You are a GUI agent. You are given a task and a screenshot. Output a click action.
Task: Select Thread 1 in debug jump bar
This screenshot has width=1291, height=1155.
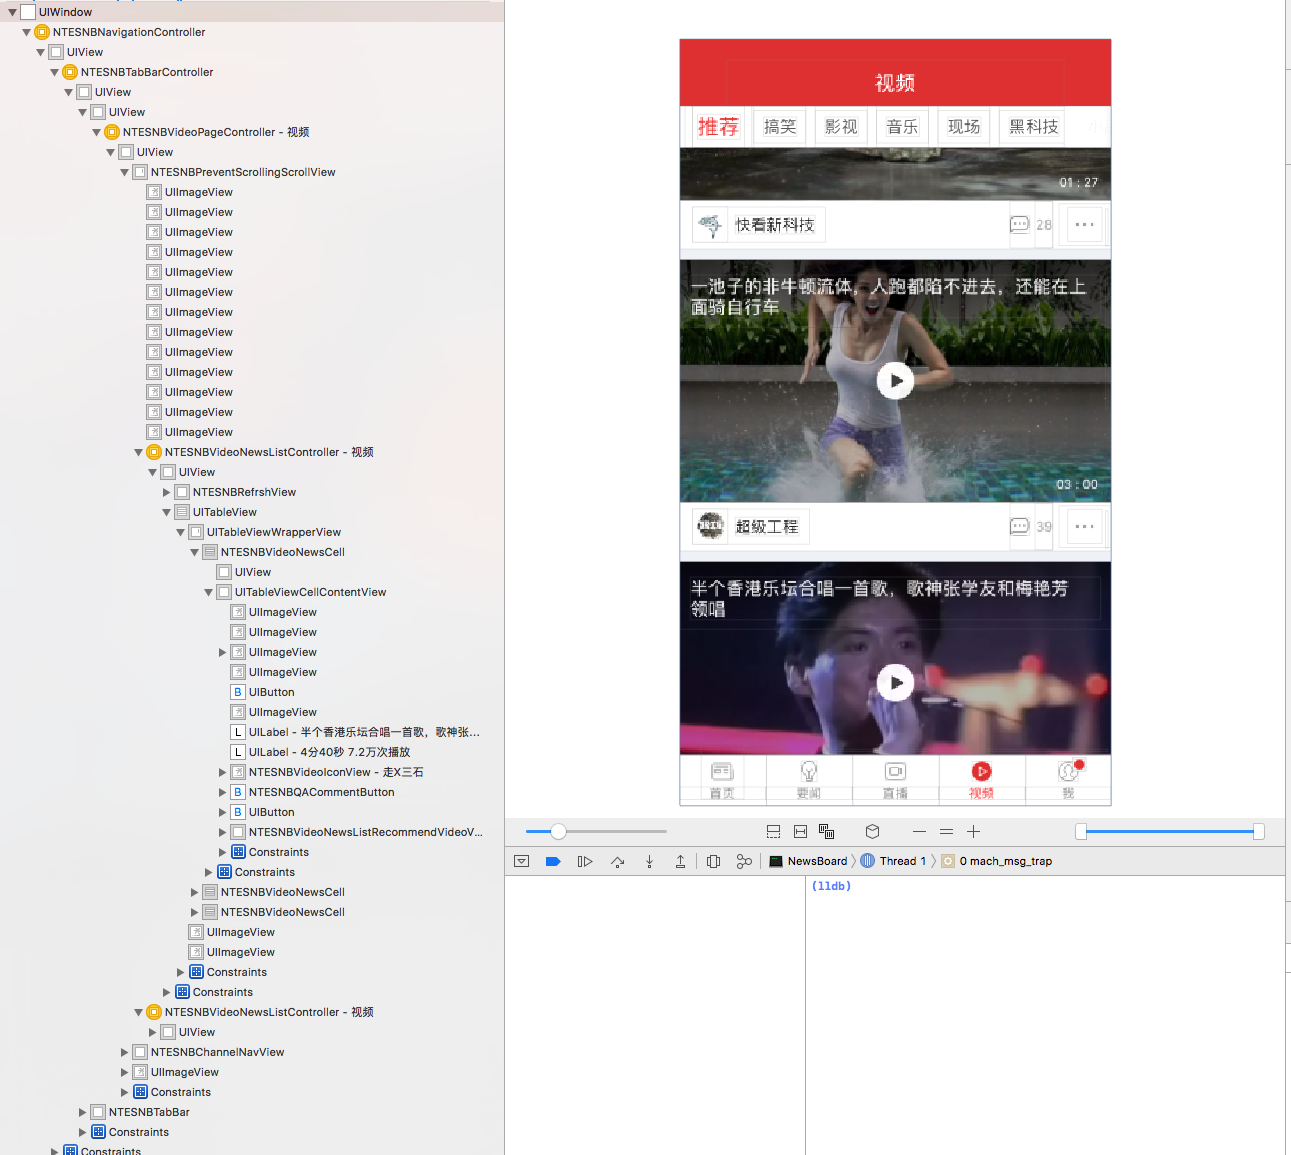click(893, 861)
